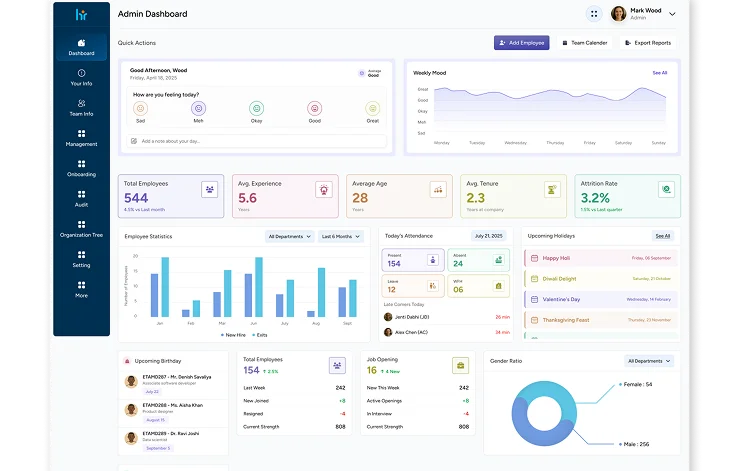Open the Dashboard sidebar item
Image resolution: width=739 pixels, height=471 pixels.
pyautogui.click(x=82, y=47)
